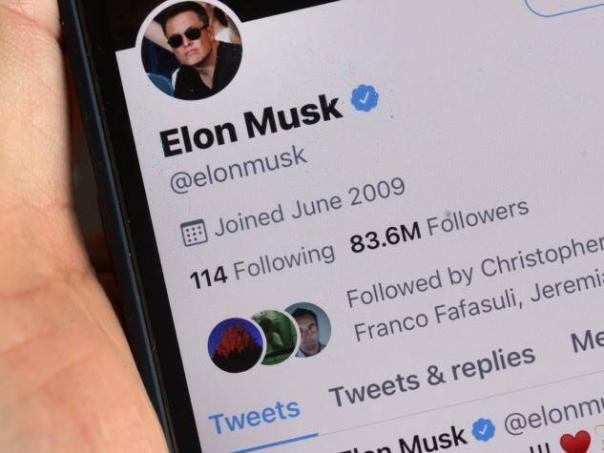Tap the outlined button at top right
This screenshot has height=453, width=604.
(565, 8)
